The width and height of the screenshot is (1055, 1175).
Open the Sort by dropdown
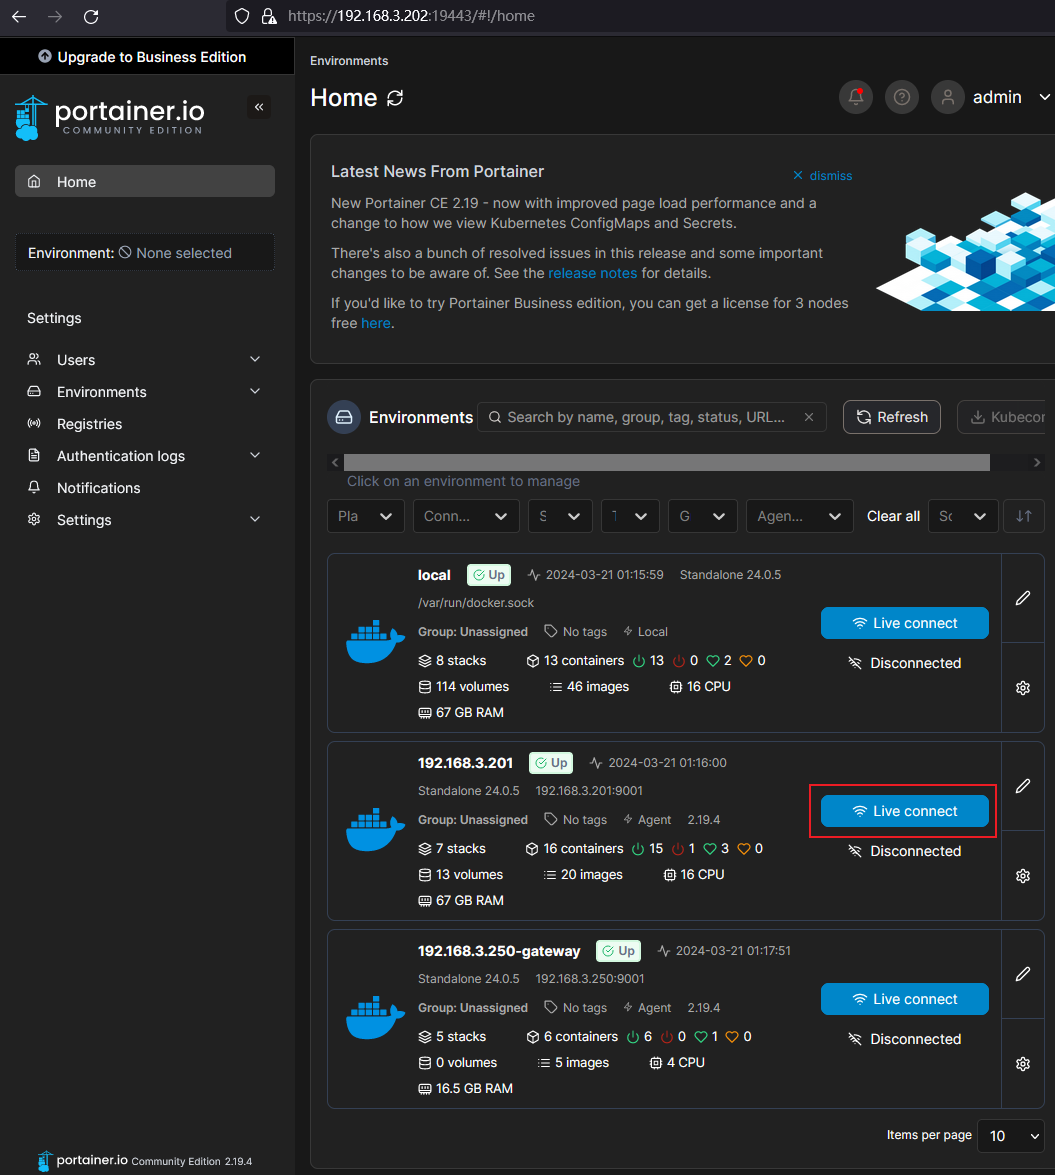point(963,516)
